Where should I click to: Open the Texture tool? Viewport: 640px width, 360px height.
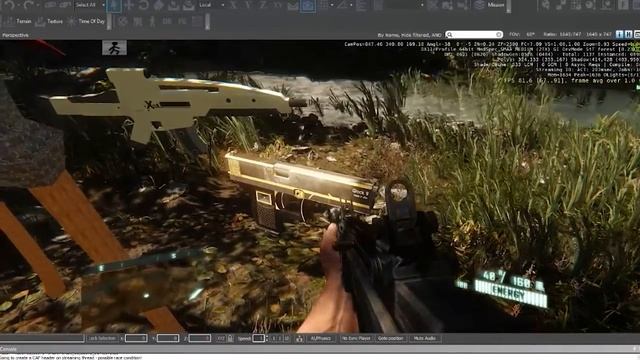click(x=49, y=21)
